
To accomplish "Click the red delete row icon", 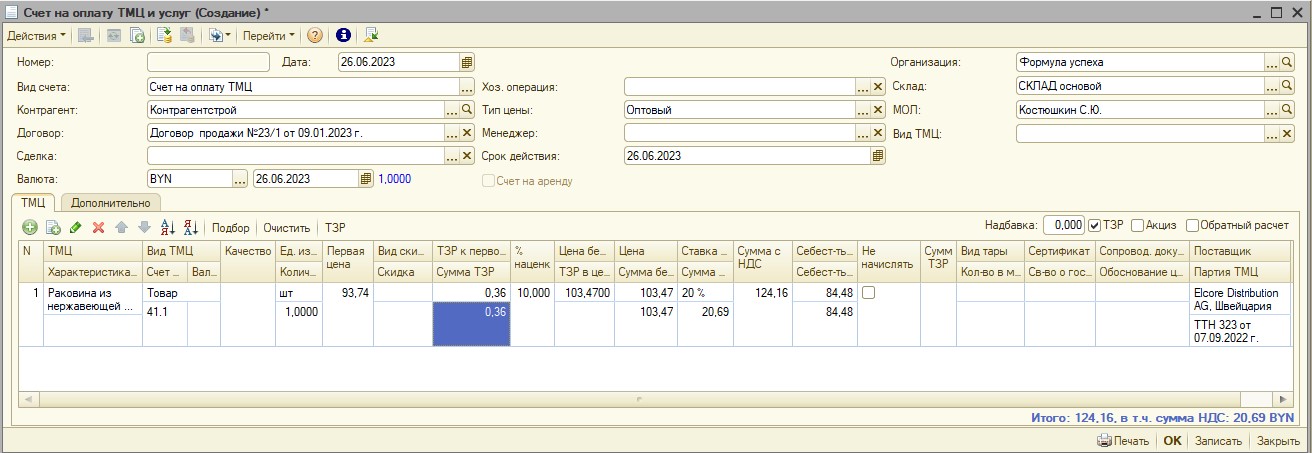I will coord(98,227).
